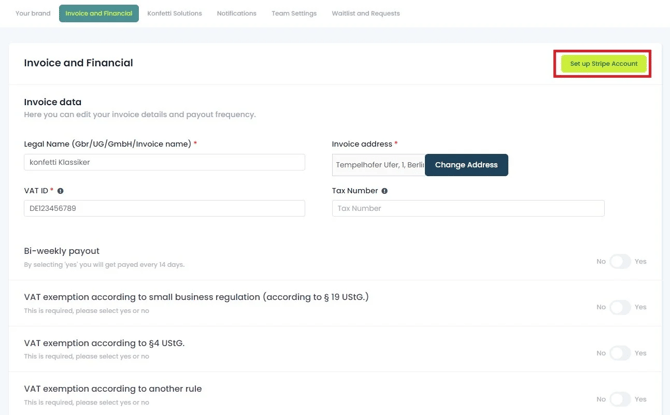Image resolution: width=670 pixels, height=415 pixels.
Task: Click into the VAT ID field
Action: [x=164, y=208]
